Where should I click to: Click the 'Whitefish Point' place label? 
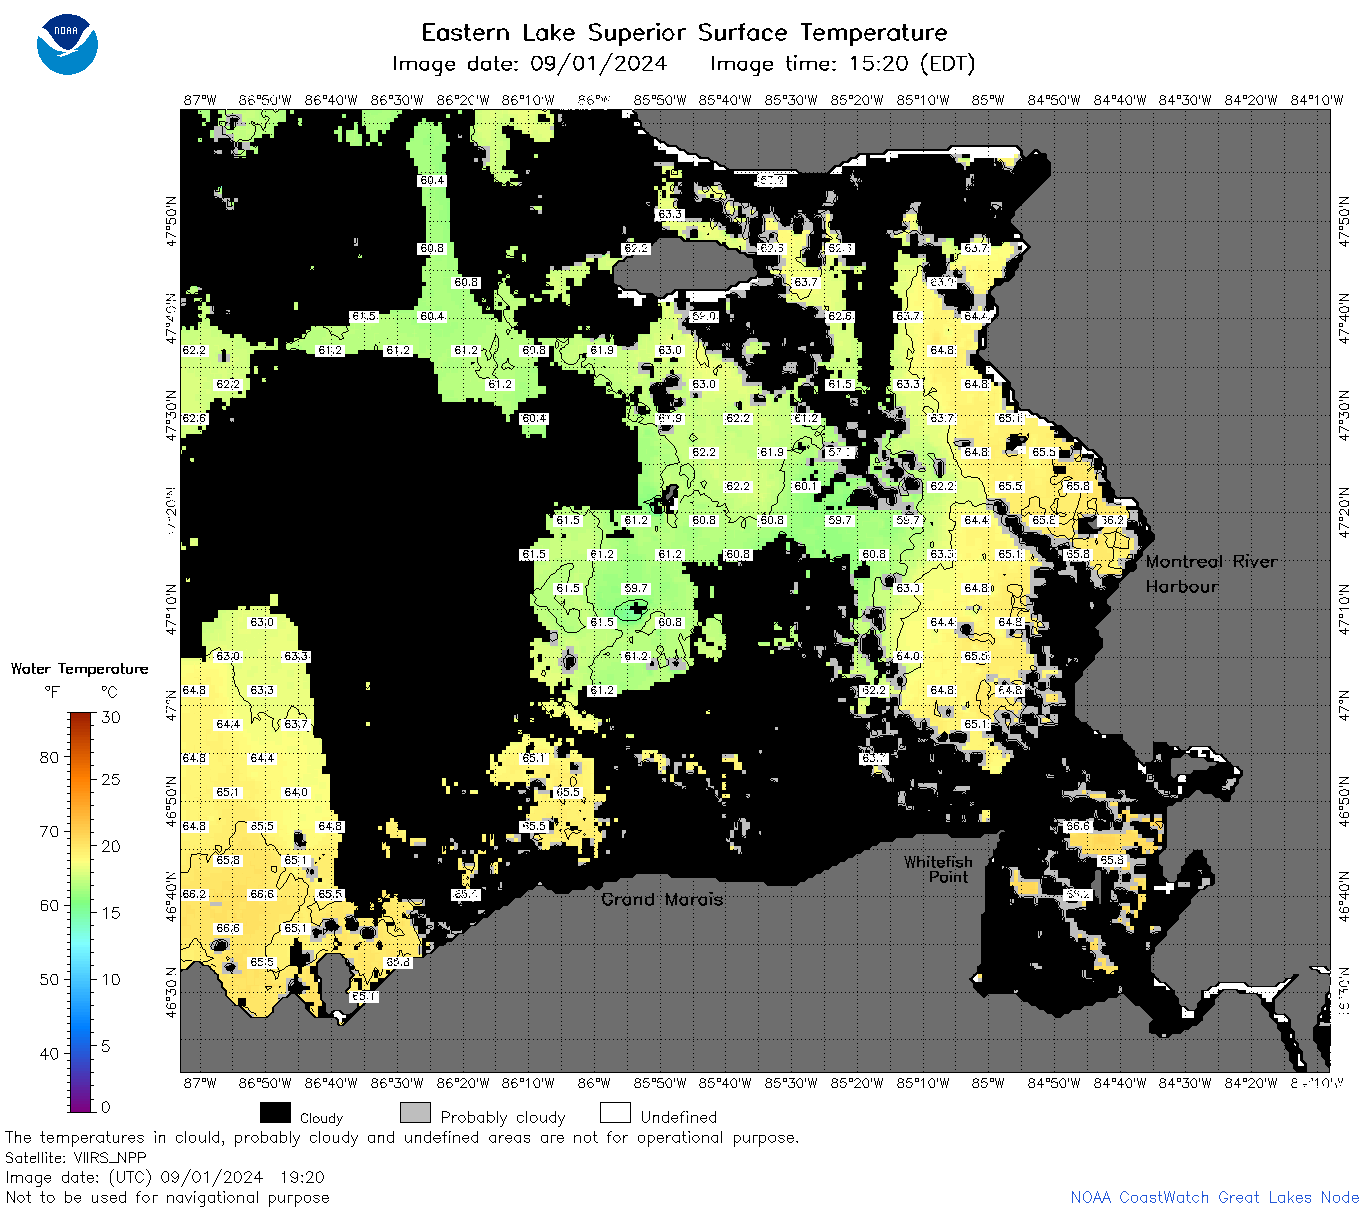pyautogui.click(x=938, y=869)
